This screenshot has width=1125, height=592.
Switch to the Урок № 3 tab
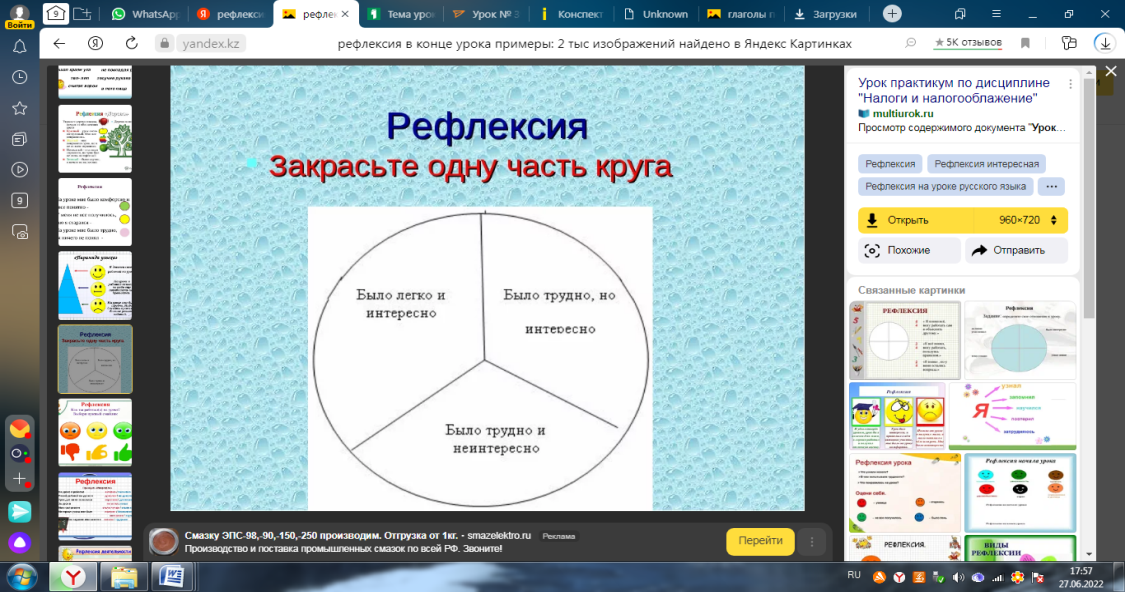(x=486, y=14)
